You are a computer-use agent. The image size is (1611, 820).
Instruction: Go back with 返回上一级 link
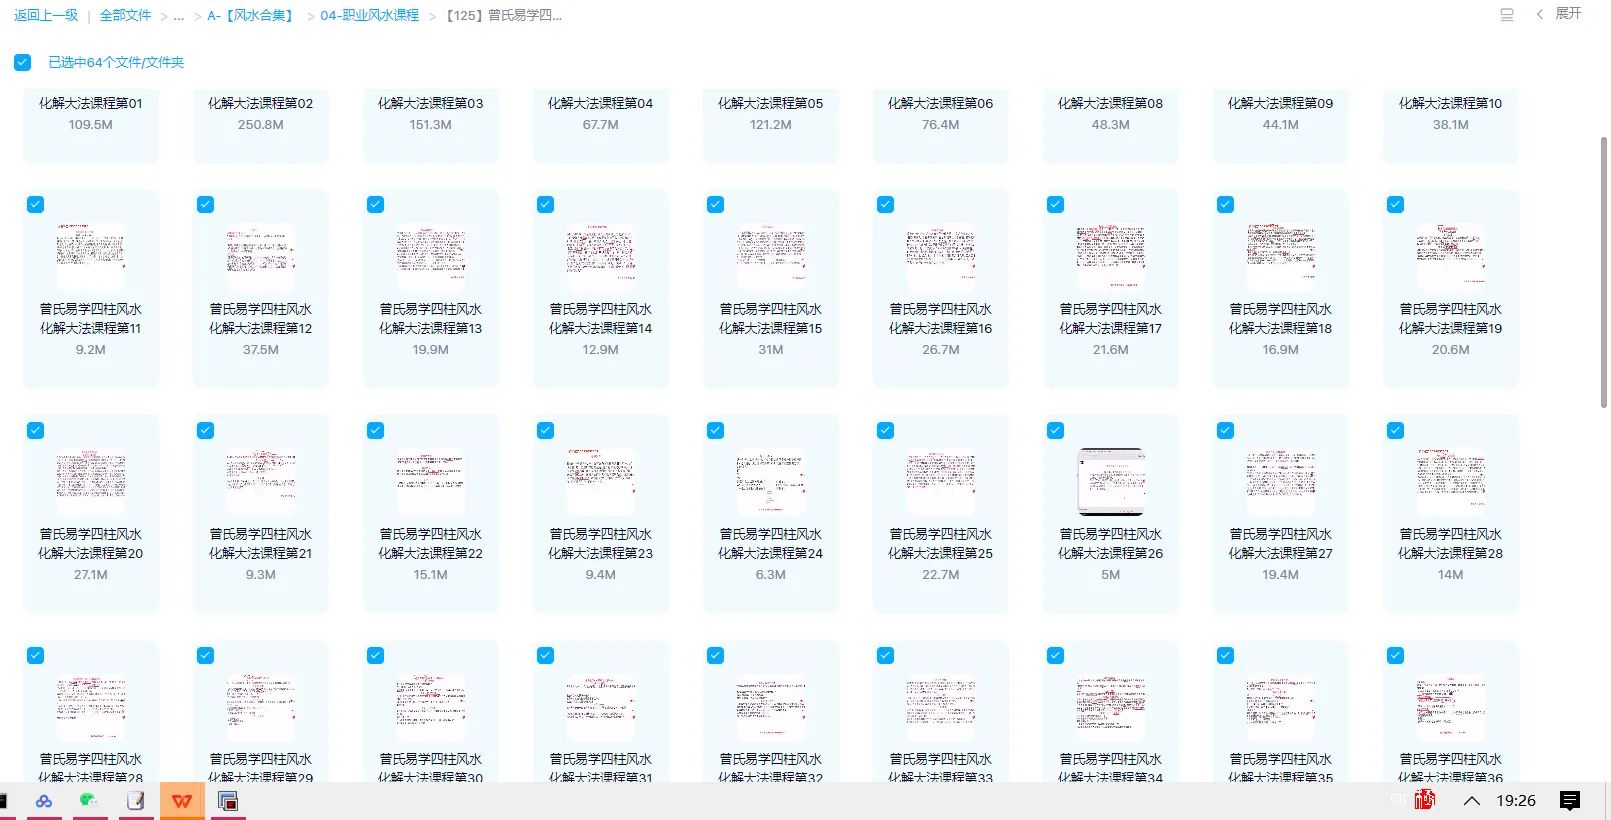tap(46, 15)
